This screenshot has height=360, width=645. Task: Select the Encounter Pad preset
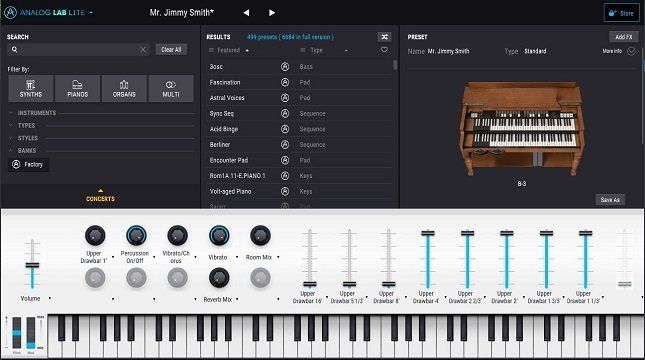[299, 160]
